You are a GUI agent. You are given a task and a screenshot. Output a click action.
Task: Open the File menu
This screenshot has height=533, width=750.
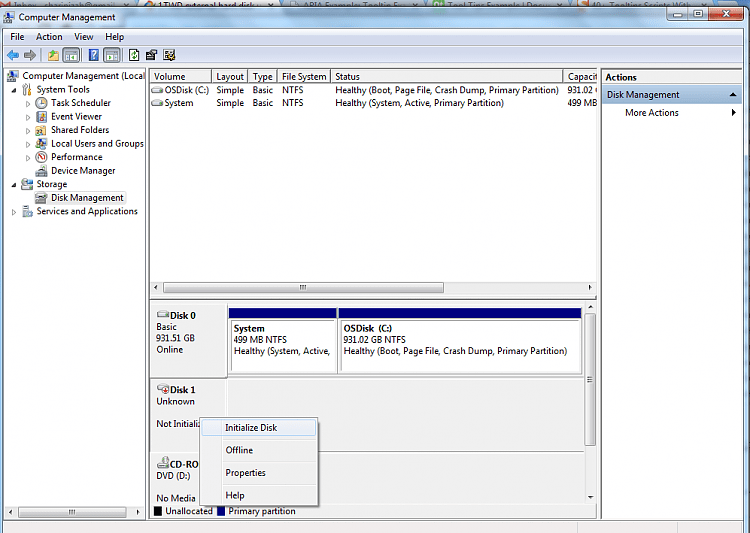coord(17,37)
